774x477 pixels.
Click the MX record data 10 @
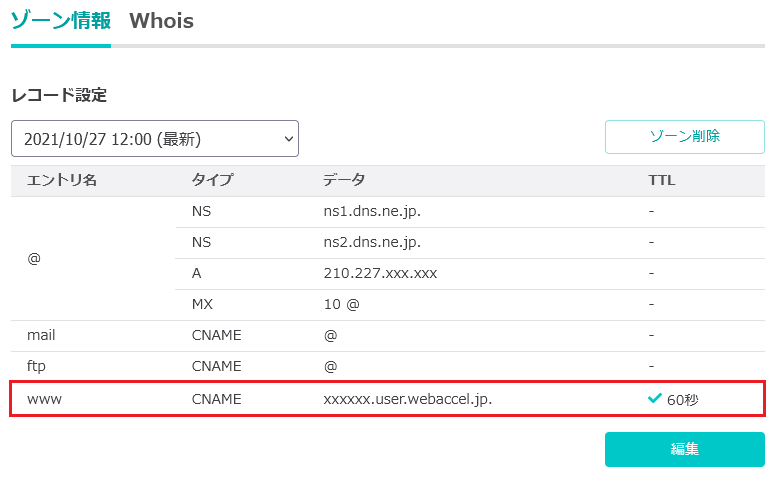click(x=341, y=304)
